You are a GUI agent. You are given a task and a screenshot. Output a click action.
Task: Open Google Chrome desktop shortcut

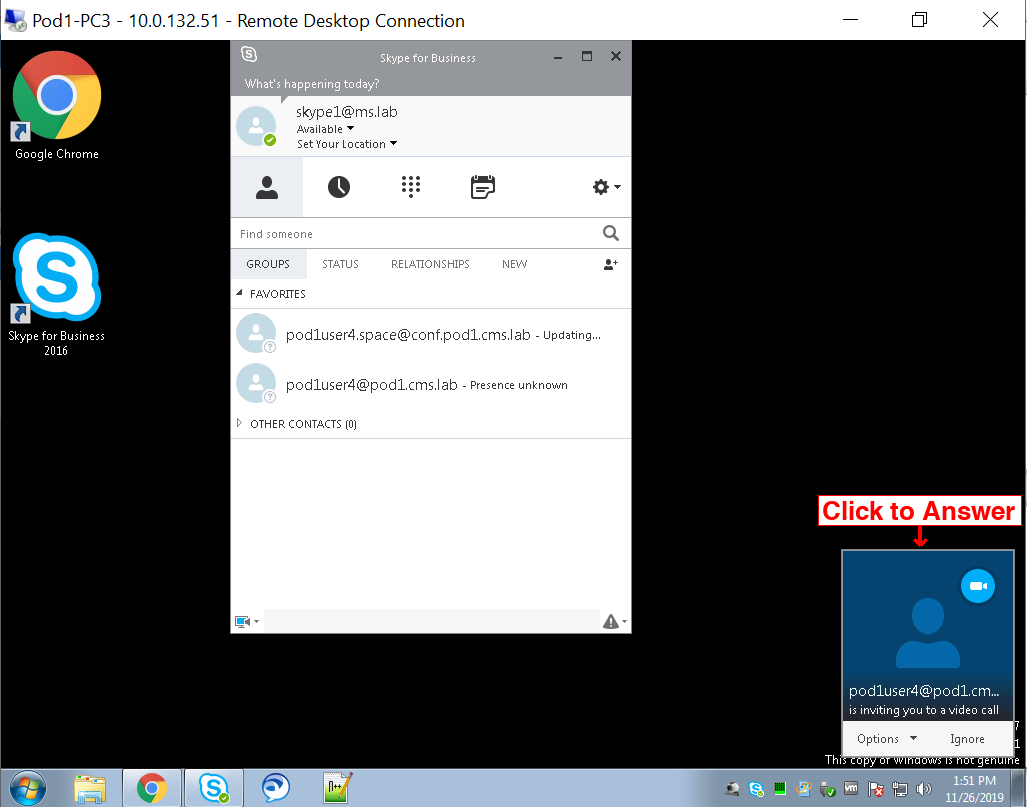coord(57,105)
